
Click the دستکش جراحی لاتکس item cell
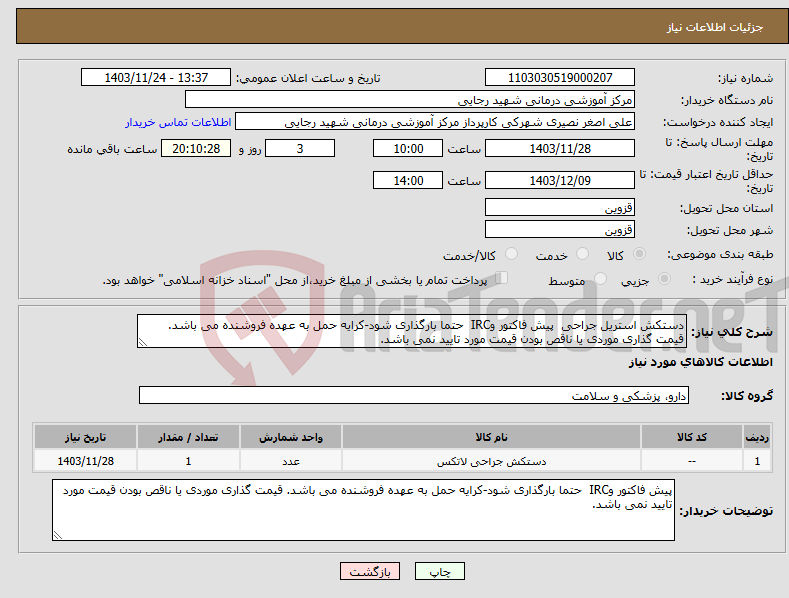[491, 461]
